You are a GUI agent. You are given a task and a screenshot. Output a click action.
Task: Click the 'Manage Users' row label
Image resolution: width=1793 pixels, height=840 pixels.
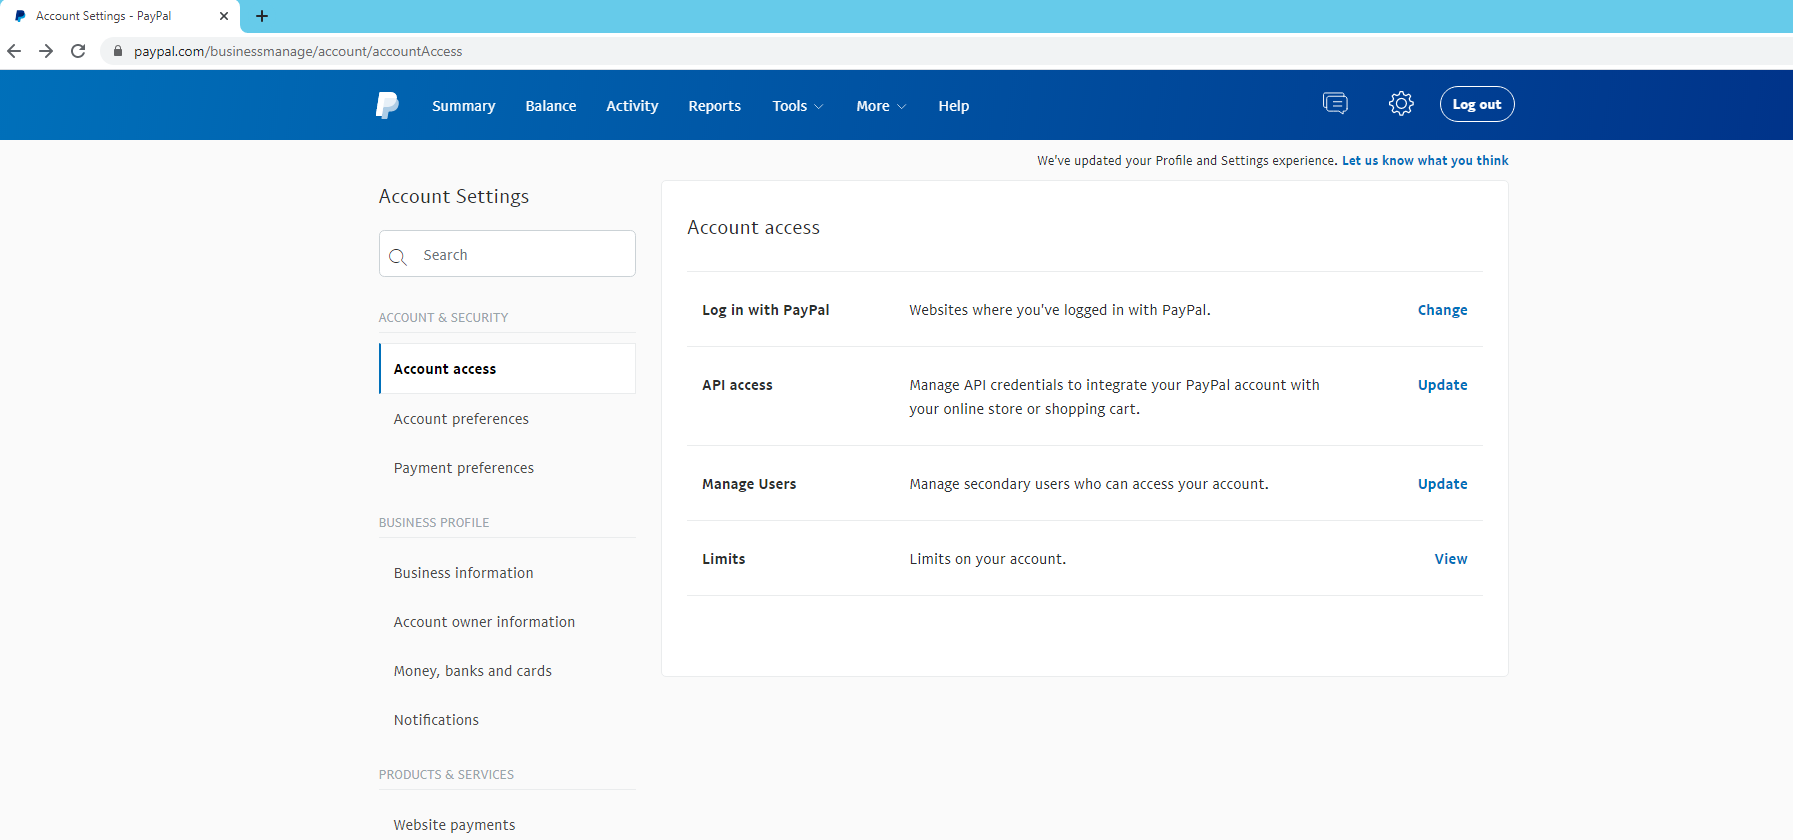(749, 484)
